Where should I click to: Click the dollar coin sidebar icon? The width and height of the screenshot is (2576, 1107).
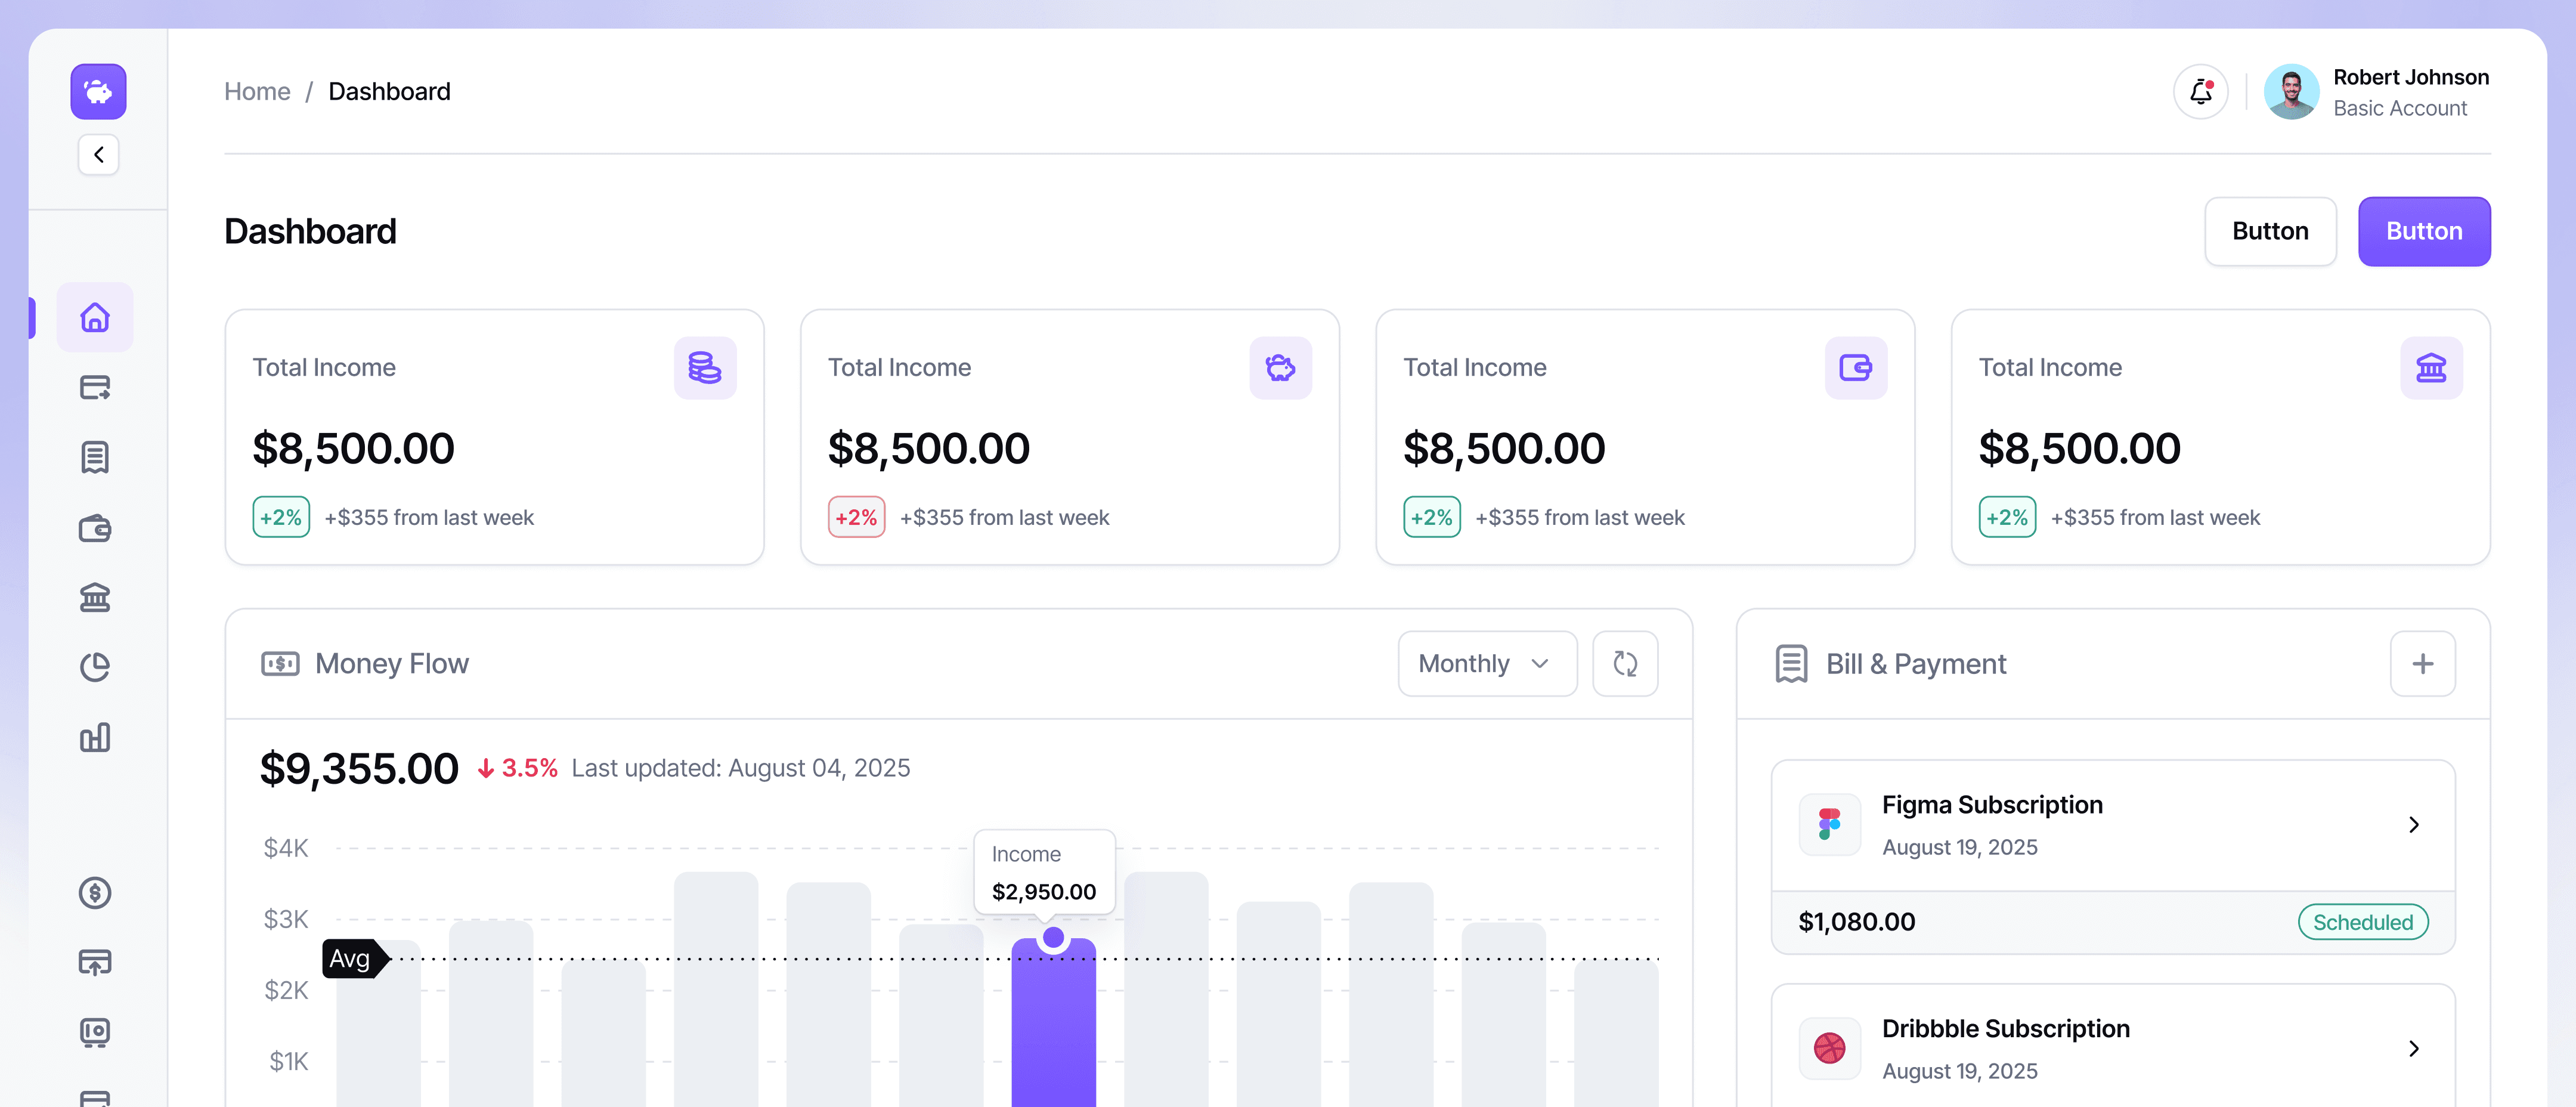pyautogui.click(x=95, y=892)
